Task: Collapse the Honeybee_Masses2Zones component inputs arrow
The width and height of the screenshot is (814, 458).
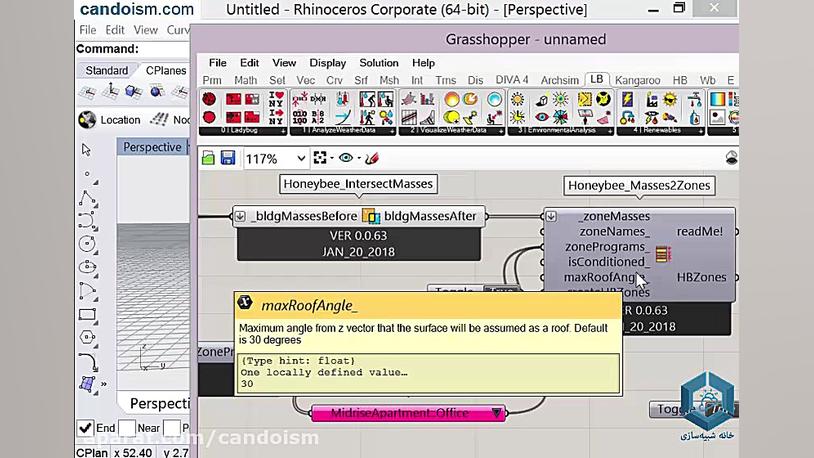Action: 551,216
